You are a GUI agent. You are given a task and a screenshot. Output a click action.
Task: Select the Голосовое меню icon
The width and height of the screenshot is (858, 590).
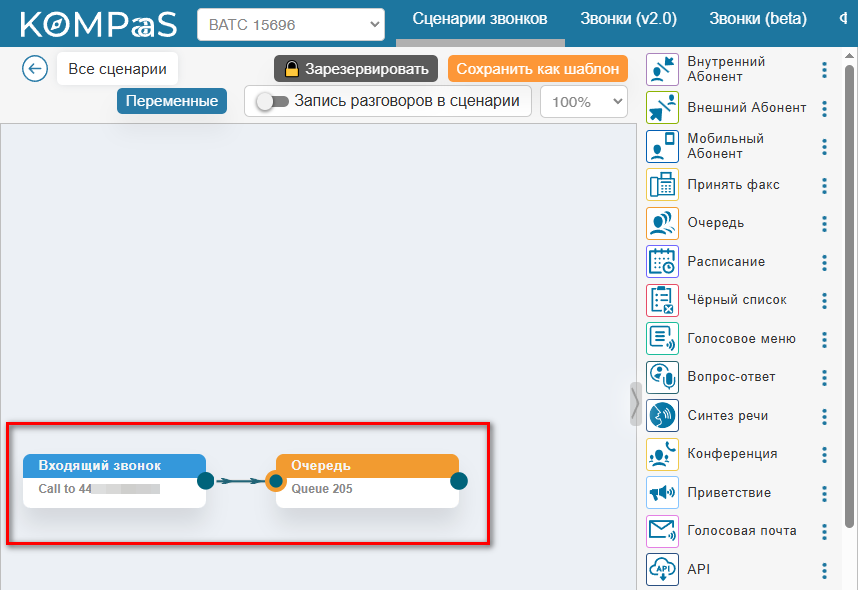pyautogui.click(x=662, y=339)
